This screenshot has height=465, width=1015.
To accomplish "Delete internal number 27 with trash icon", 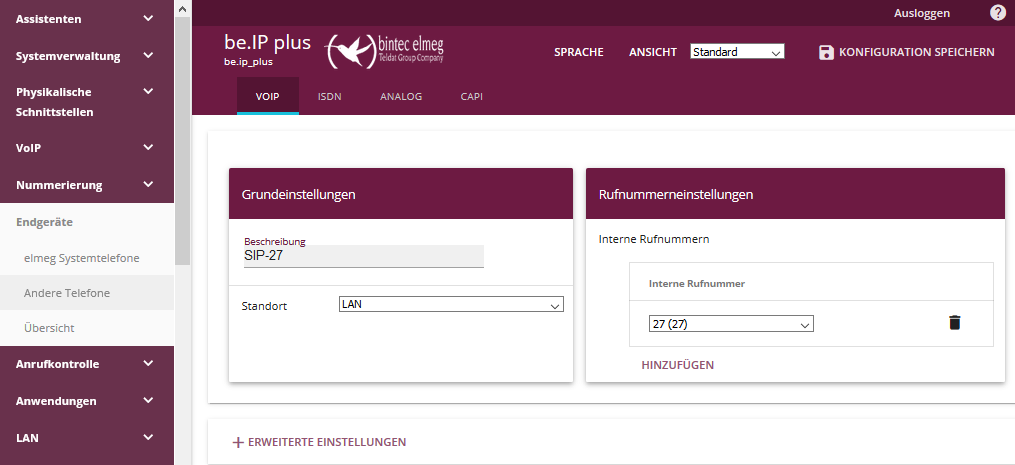I will click(954, 322).
